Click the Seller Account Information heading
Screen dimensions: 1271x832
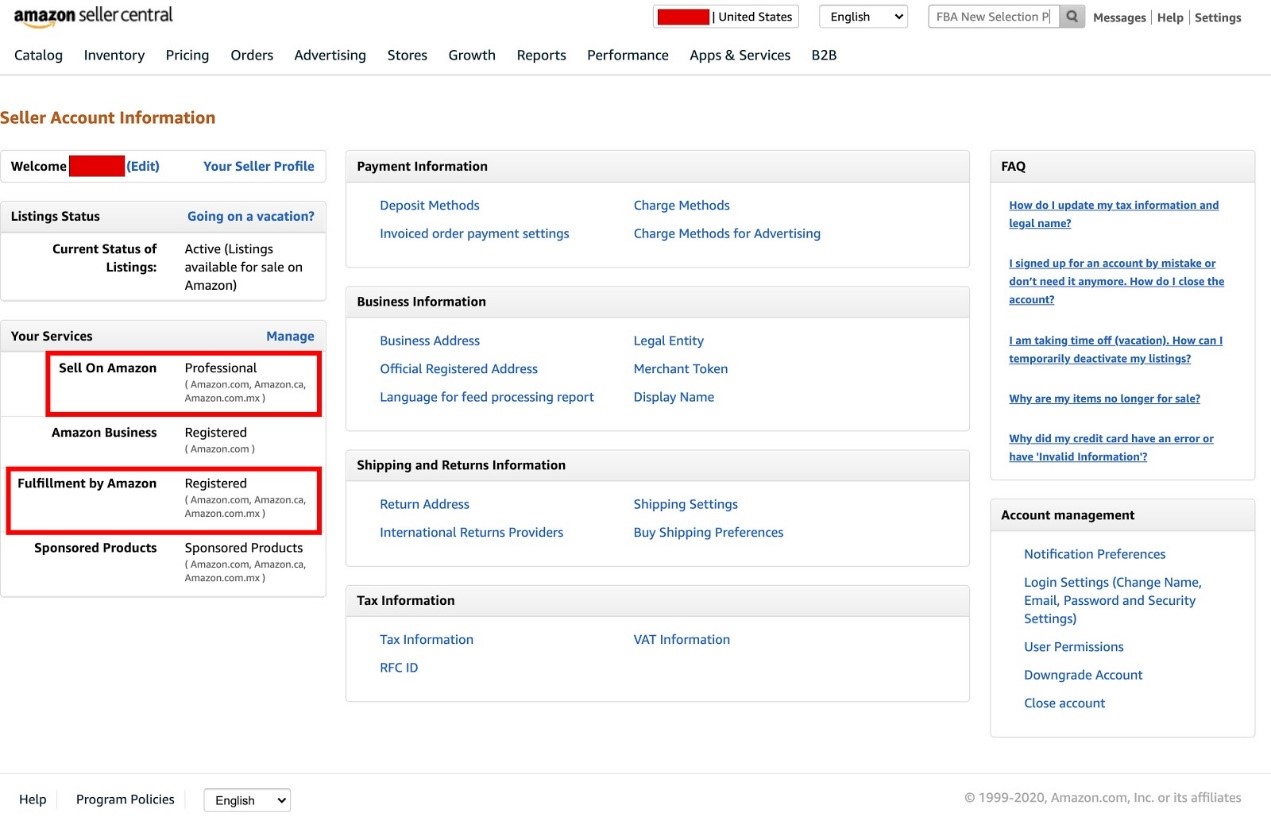tap(108, 118)
